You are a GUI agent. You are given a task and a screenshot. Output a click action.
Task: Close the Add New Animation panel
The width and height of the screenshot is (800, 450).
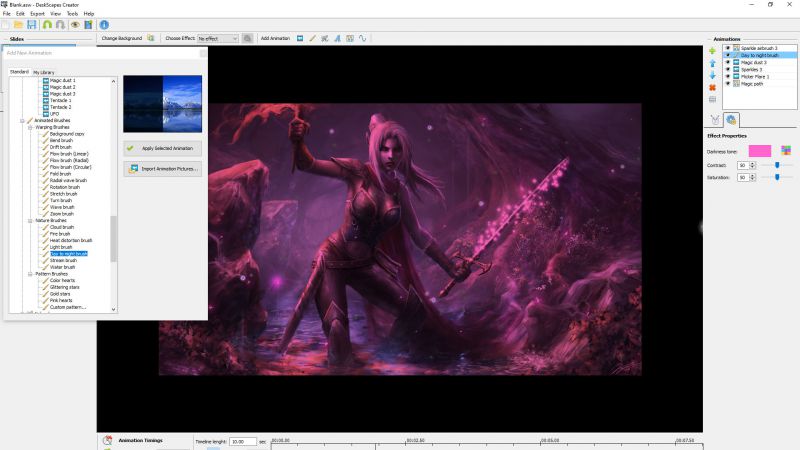[x=203, y=53]
